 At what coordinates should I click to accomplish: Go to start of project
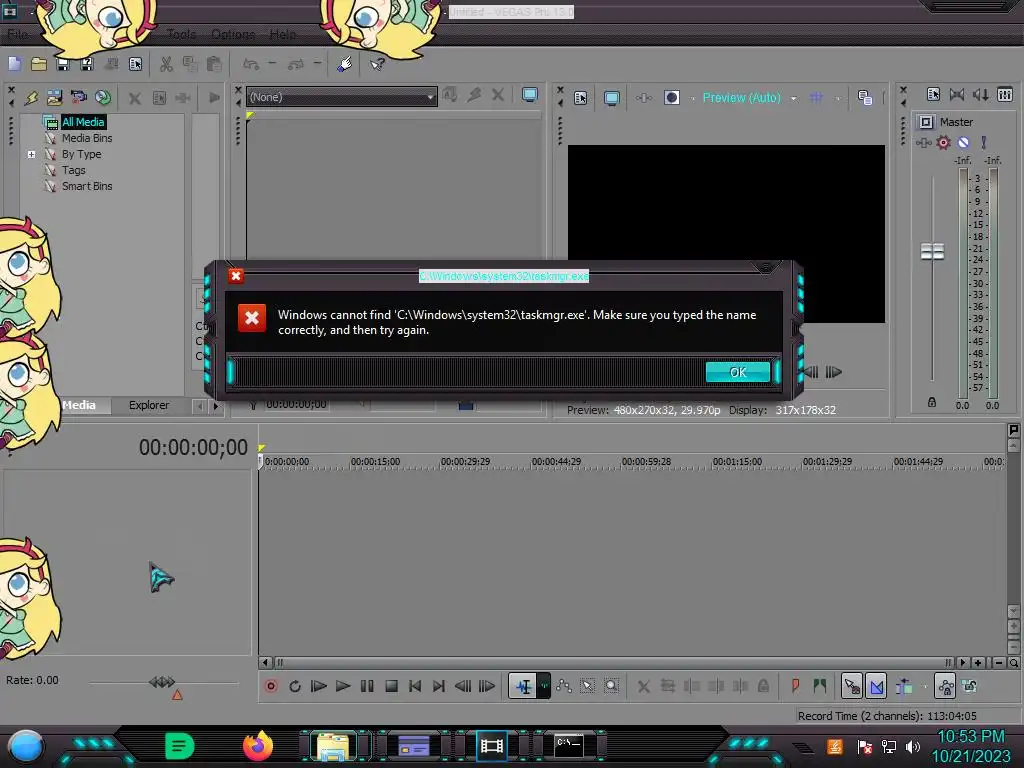coord(415,686)
